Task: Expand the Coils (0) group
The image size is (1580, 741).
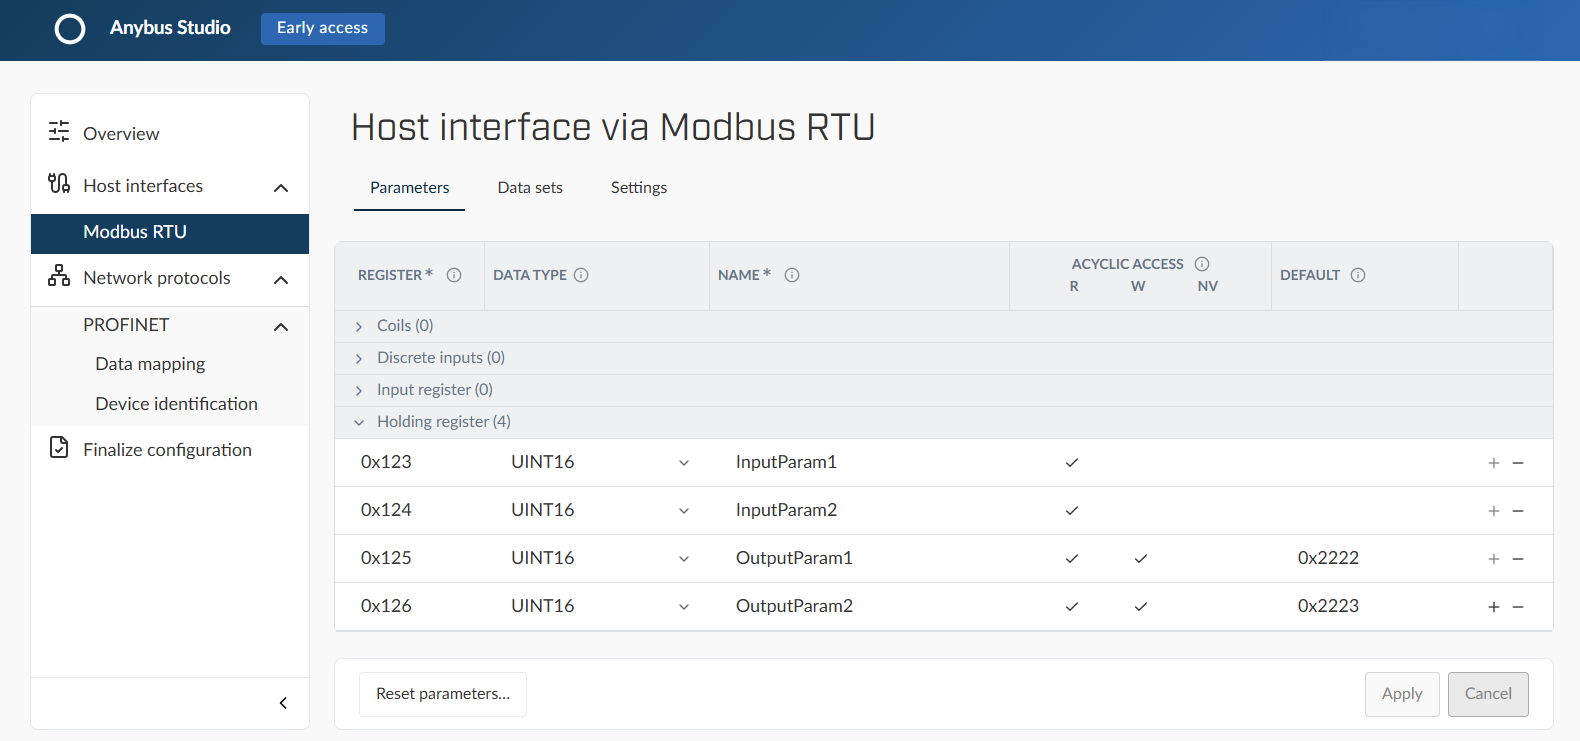Action: click(x=359, y=327)
